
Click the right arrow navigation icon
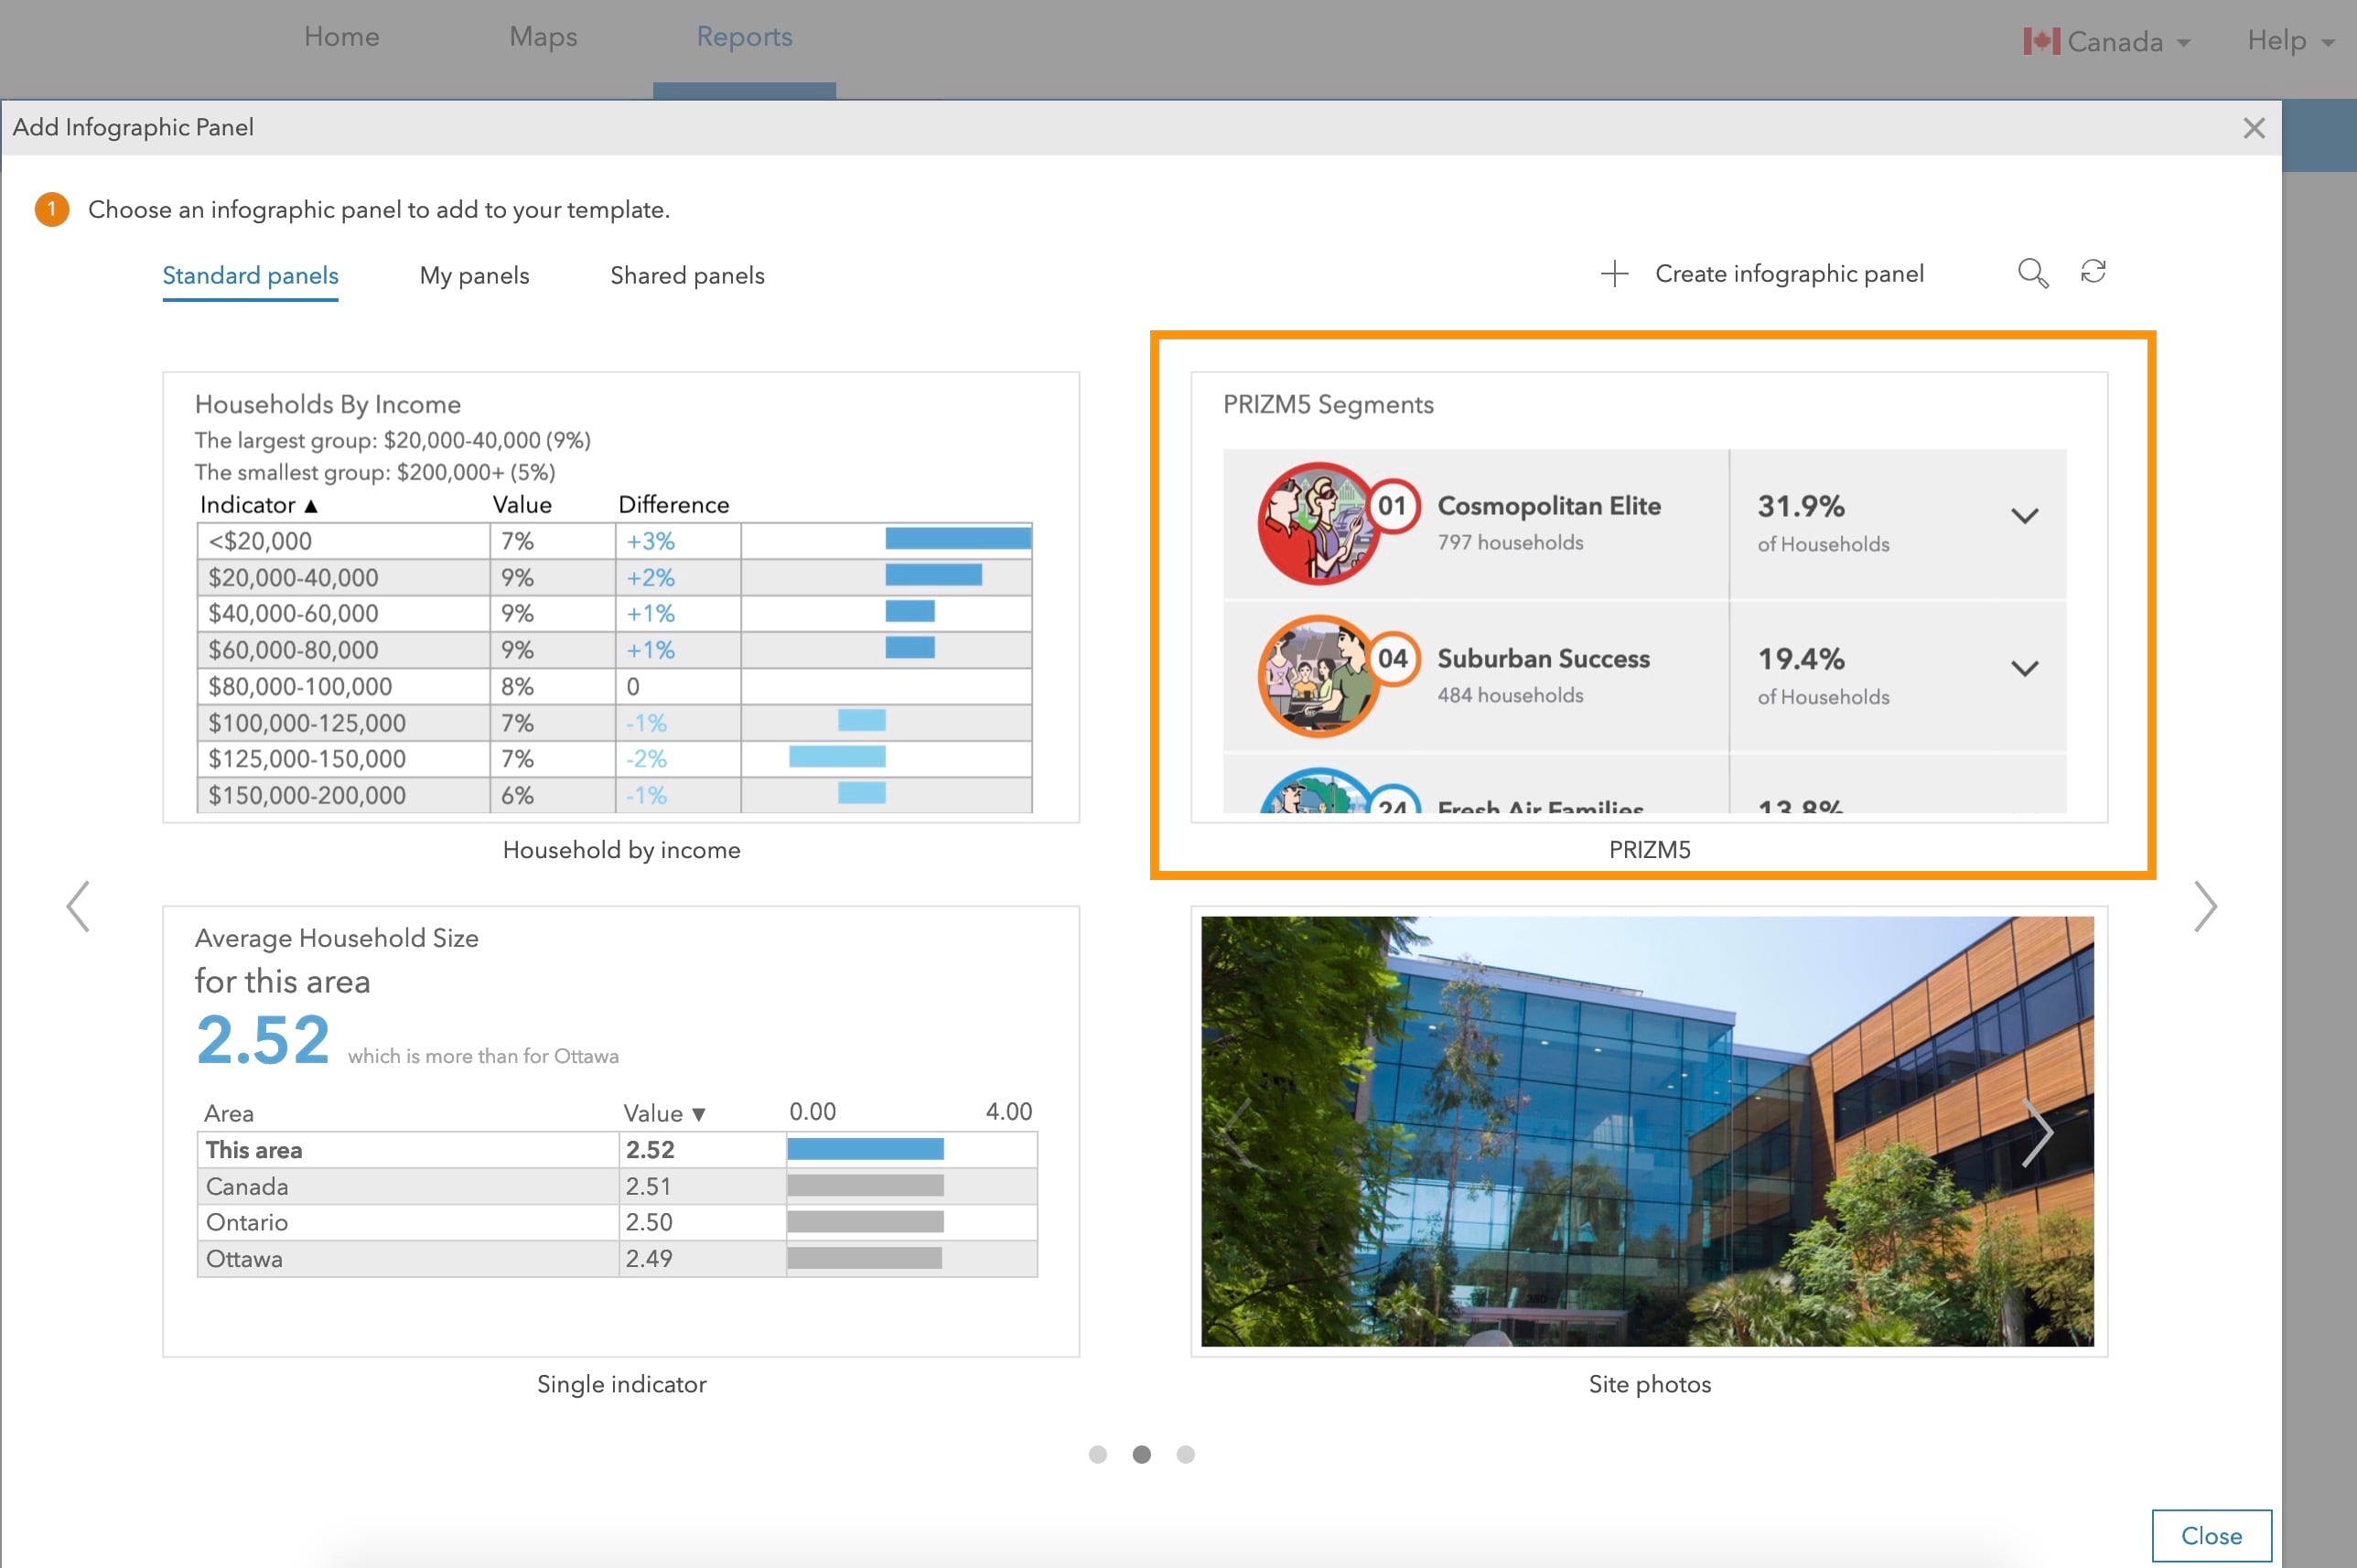[x=2208, y=907]
